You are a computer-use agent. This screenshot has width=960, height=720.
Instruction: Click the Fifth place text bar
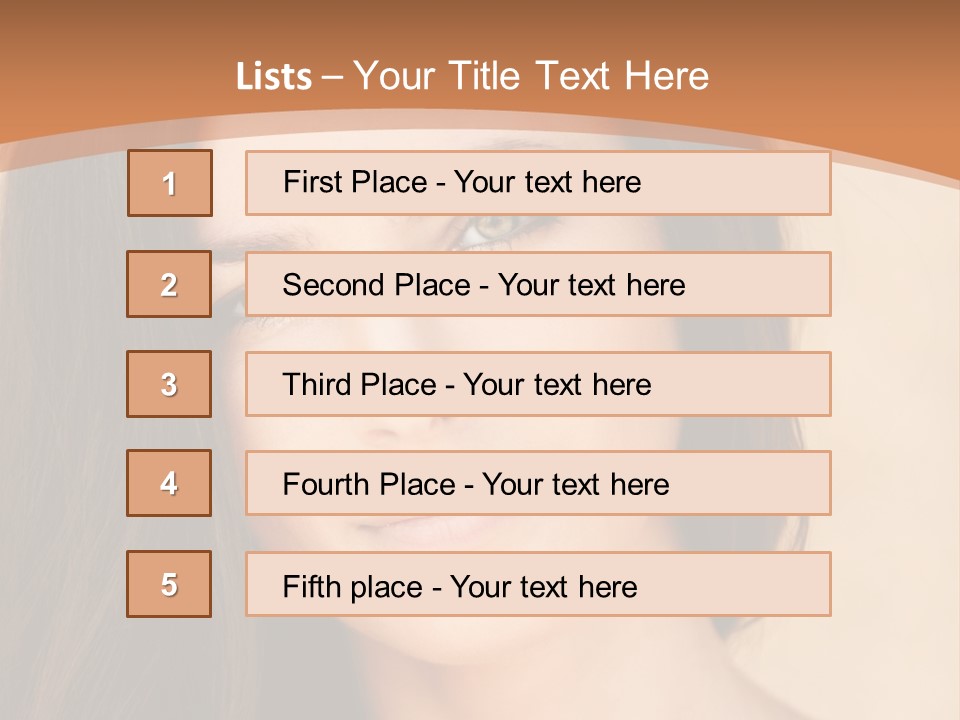pos(538,584)
